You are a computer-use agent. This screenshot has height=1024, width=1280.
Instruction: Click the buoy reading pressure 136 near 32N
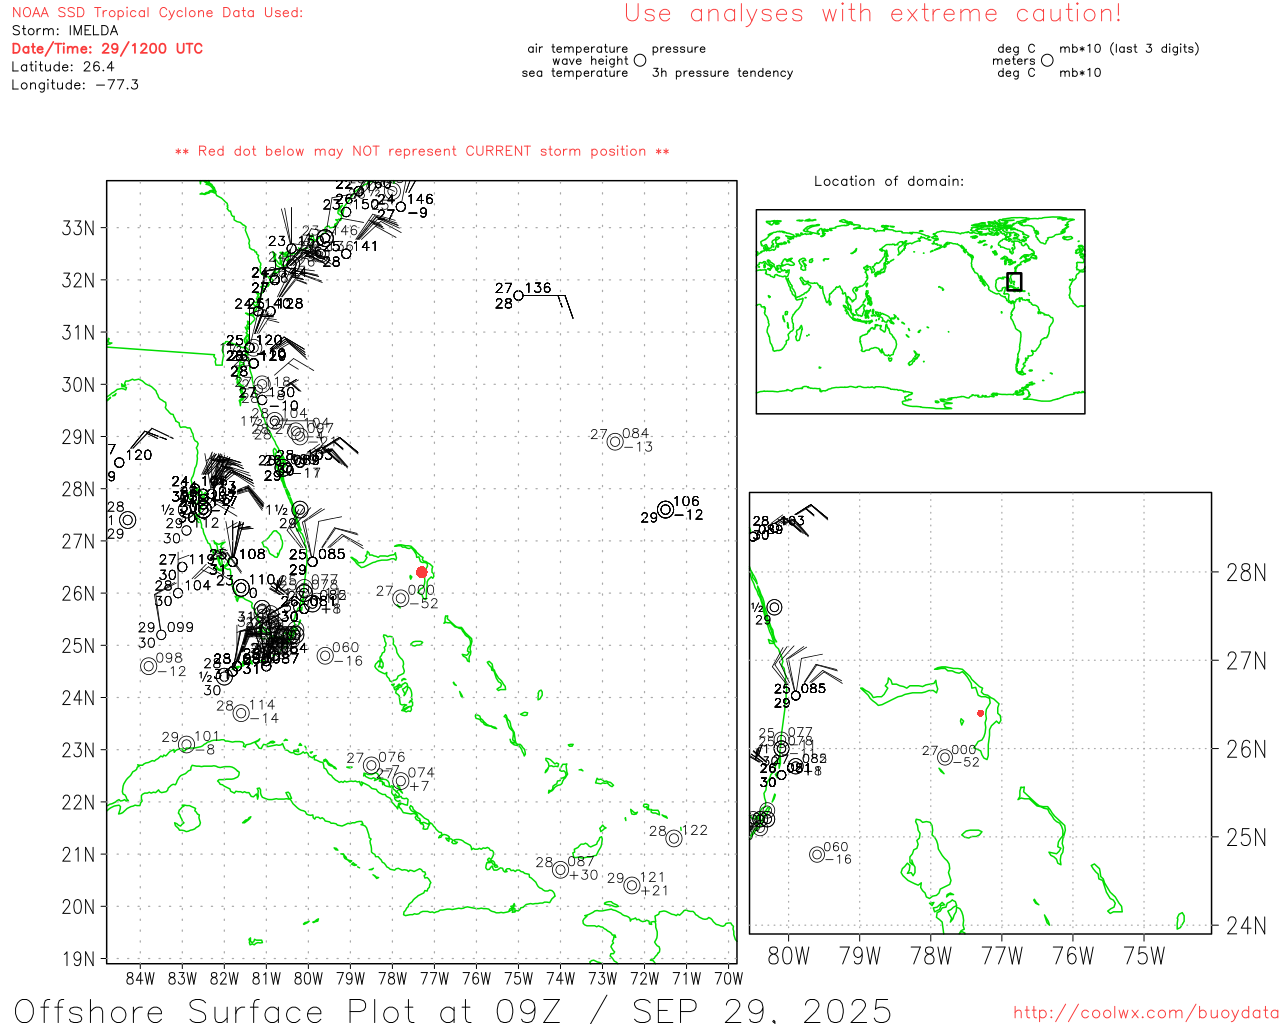(518, 296)
